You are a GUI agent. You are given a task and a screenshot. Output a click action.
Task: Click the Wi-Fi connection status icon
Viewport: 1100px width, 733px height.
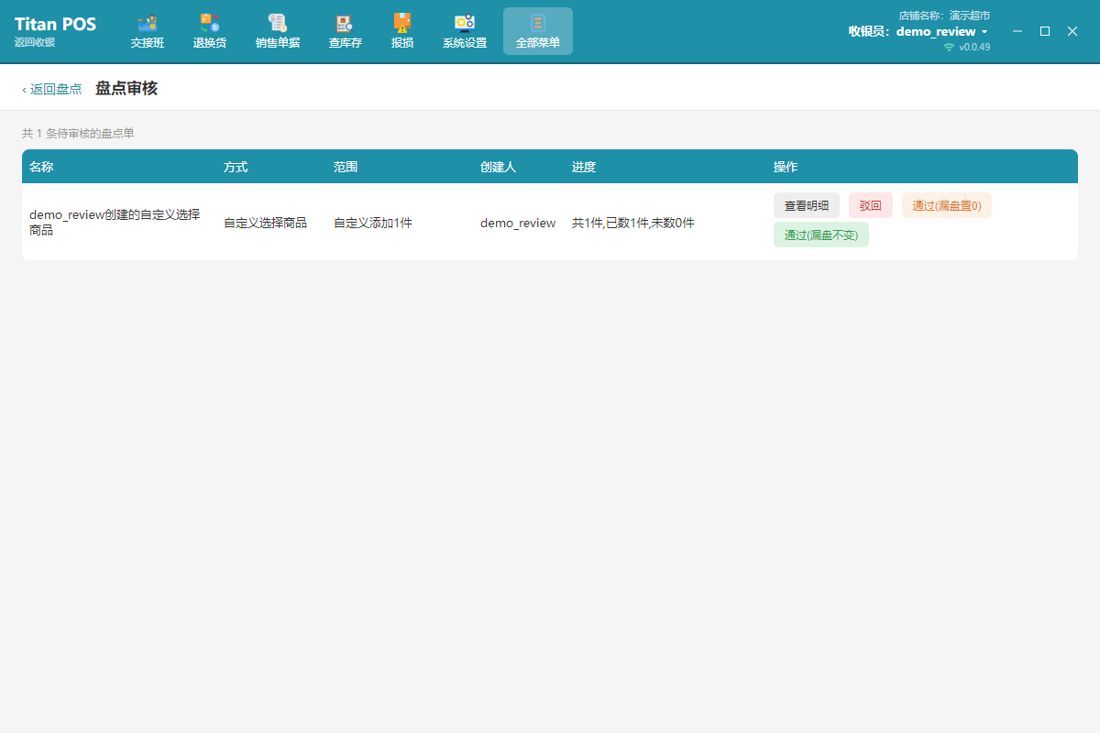[949, 47]
